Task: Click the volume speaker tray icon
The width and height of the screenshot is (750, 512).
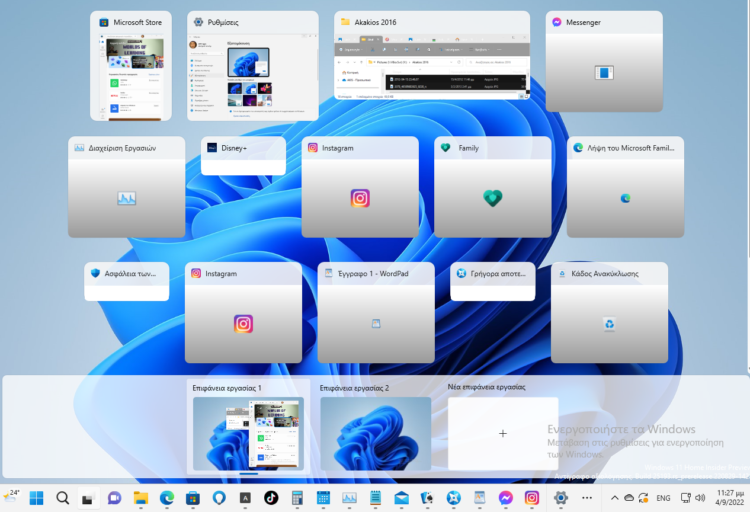Action: pos(700,498)
